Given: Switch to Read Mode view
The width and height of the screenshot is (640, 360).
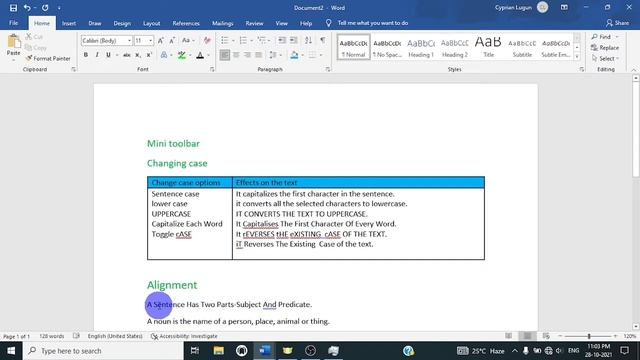Looking at the screenshot, I should tap(509, 336).
